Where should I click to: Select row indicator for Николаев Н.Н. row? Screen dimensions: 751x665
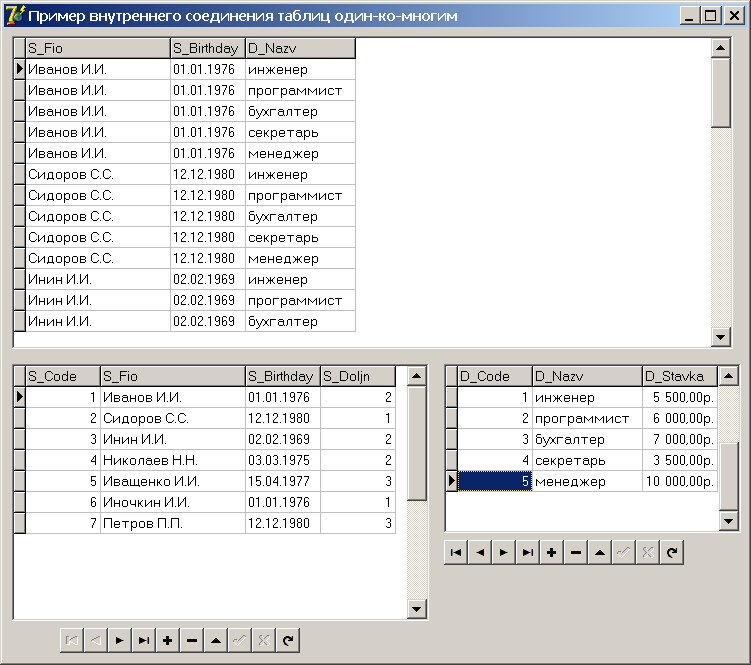click(x=19, y=460)
